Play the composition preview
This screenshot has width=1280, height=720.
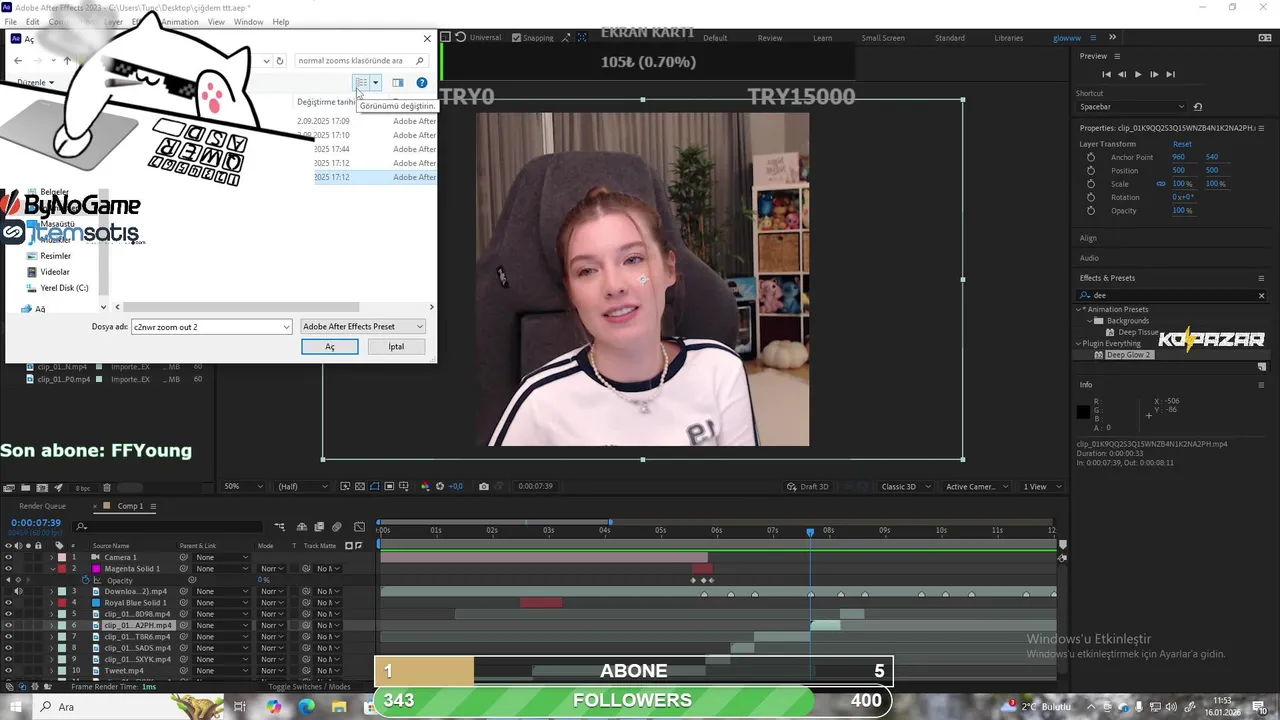tap(1138, 74)
